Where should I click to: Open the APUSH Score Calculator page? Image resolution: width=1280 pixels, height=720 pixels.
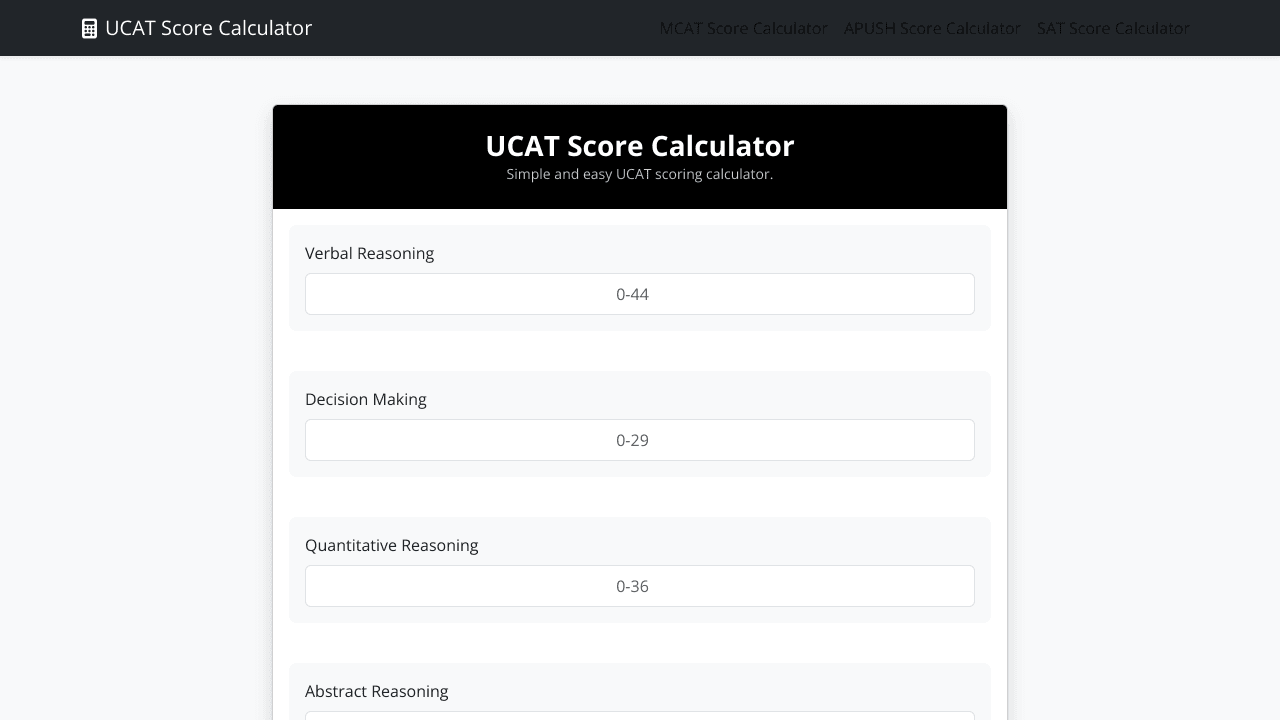tap(931, 28)
